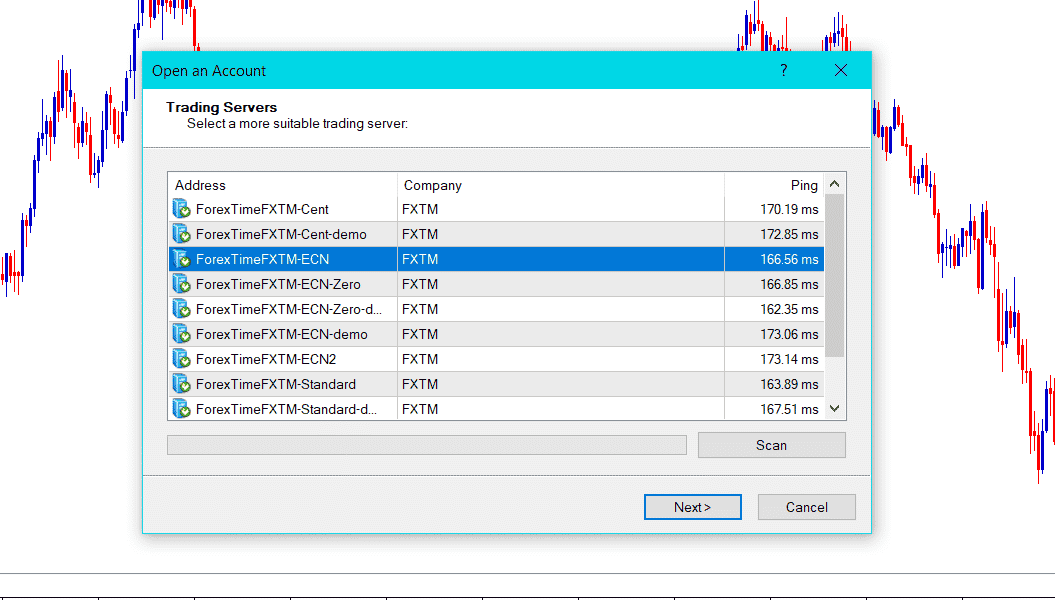Cancel the account opening dialog
The image size is (1055, 600).
click(x=807, y=507)
